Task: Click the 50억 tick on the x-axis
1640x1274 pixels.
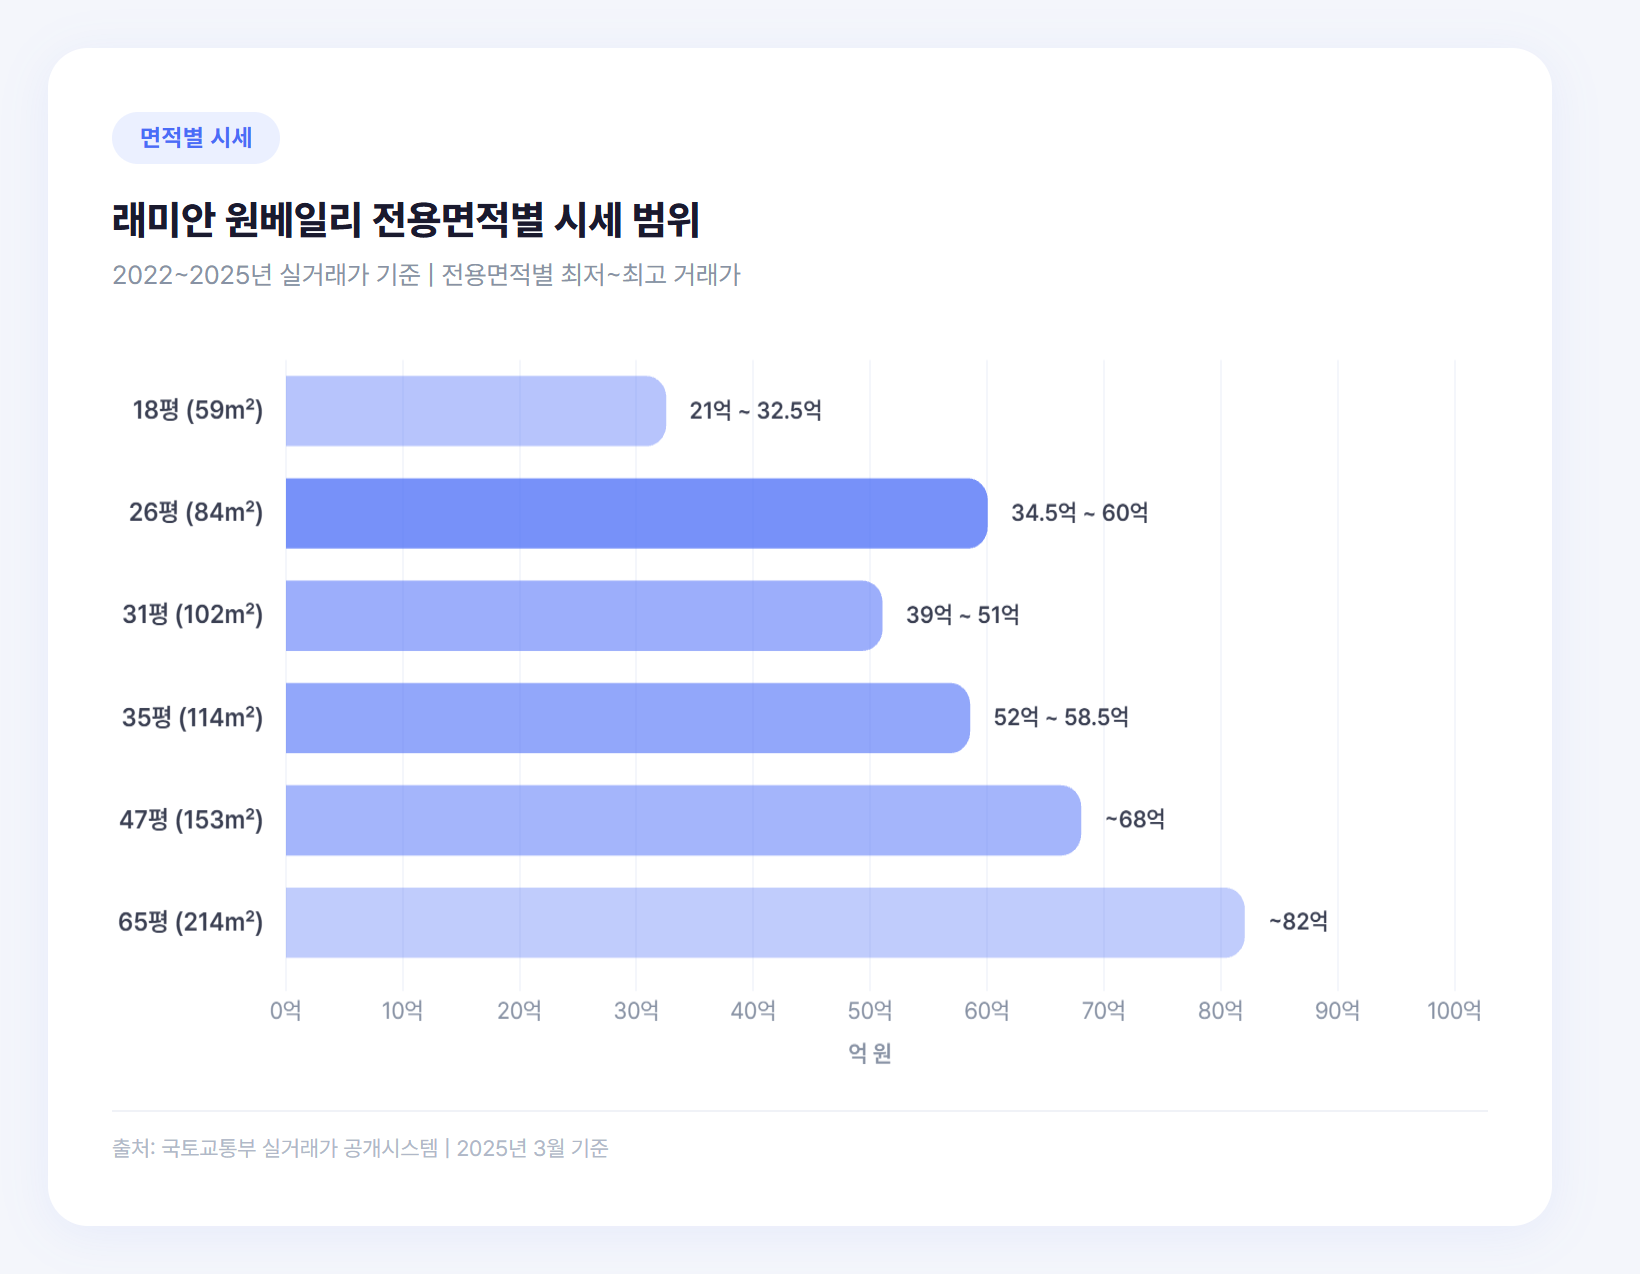Action: pos(870,1011)
